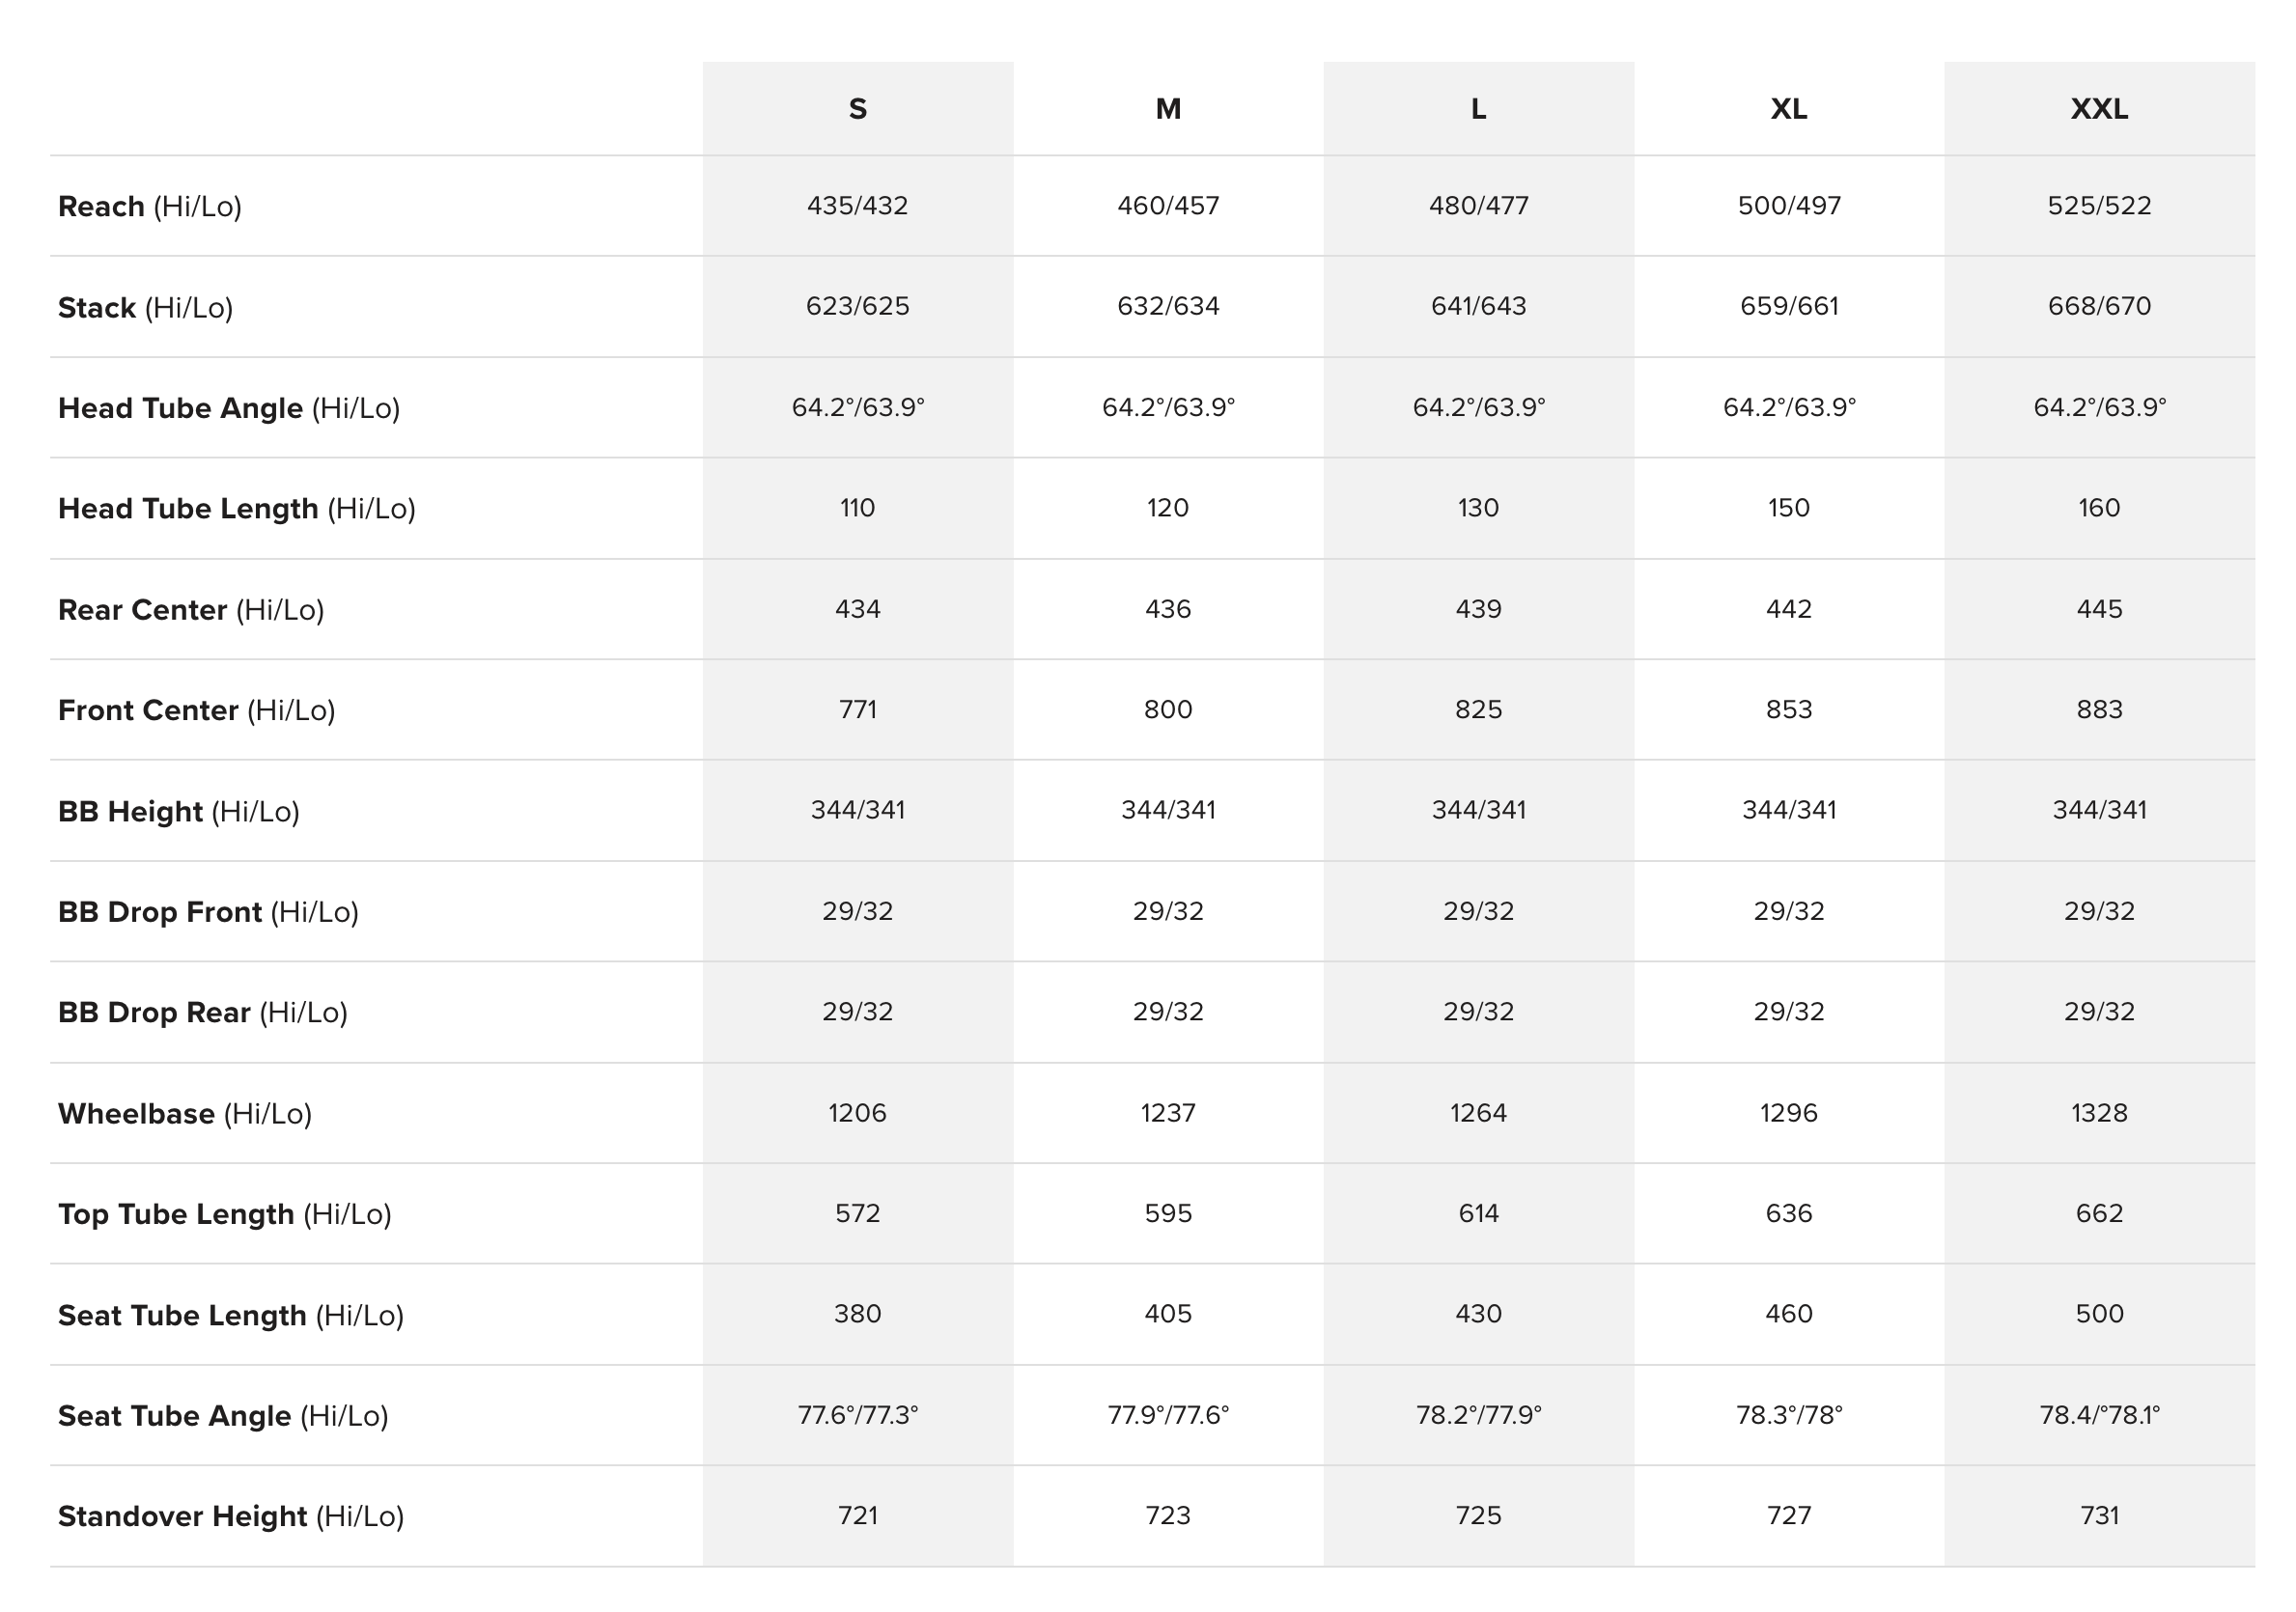The width and height of the screenshot is (2296, 1612).
Task: Select the 636 Top Tube Length value
Action: click(x=1788, y=1213)
